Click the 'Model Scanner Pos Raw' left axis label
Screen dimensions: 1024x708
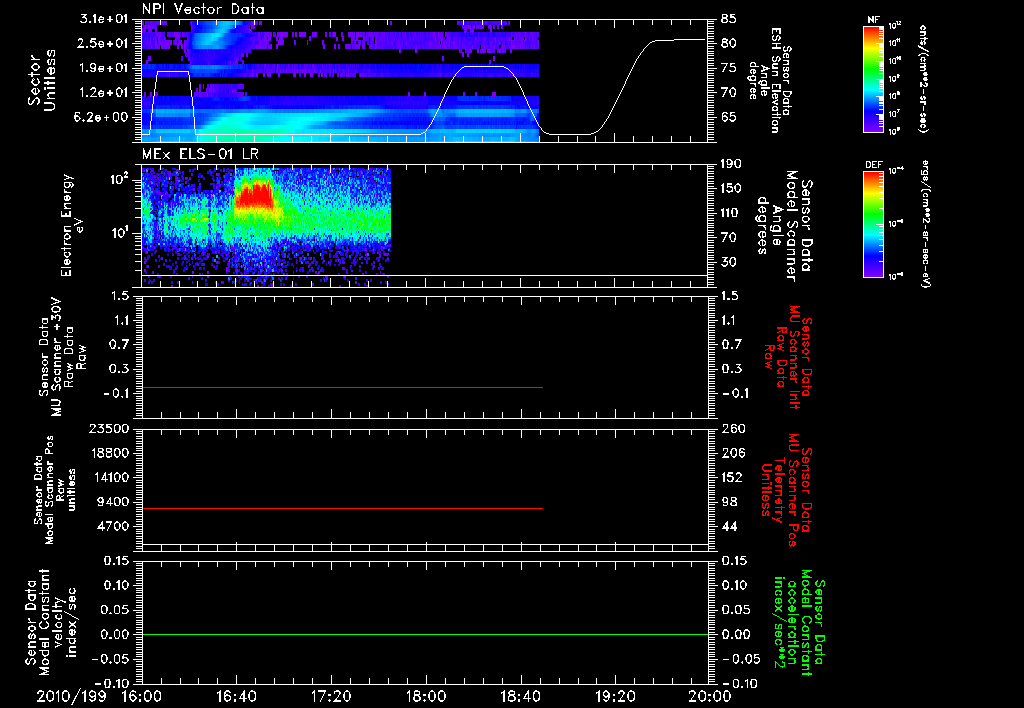point(56,490)
